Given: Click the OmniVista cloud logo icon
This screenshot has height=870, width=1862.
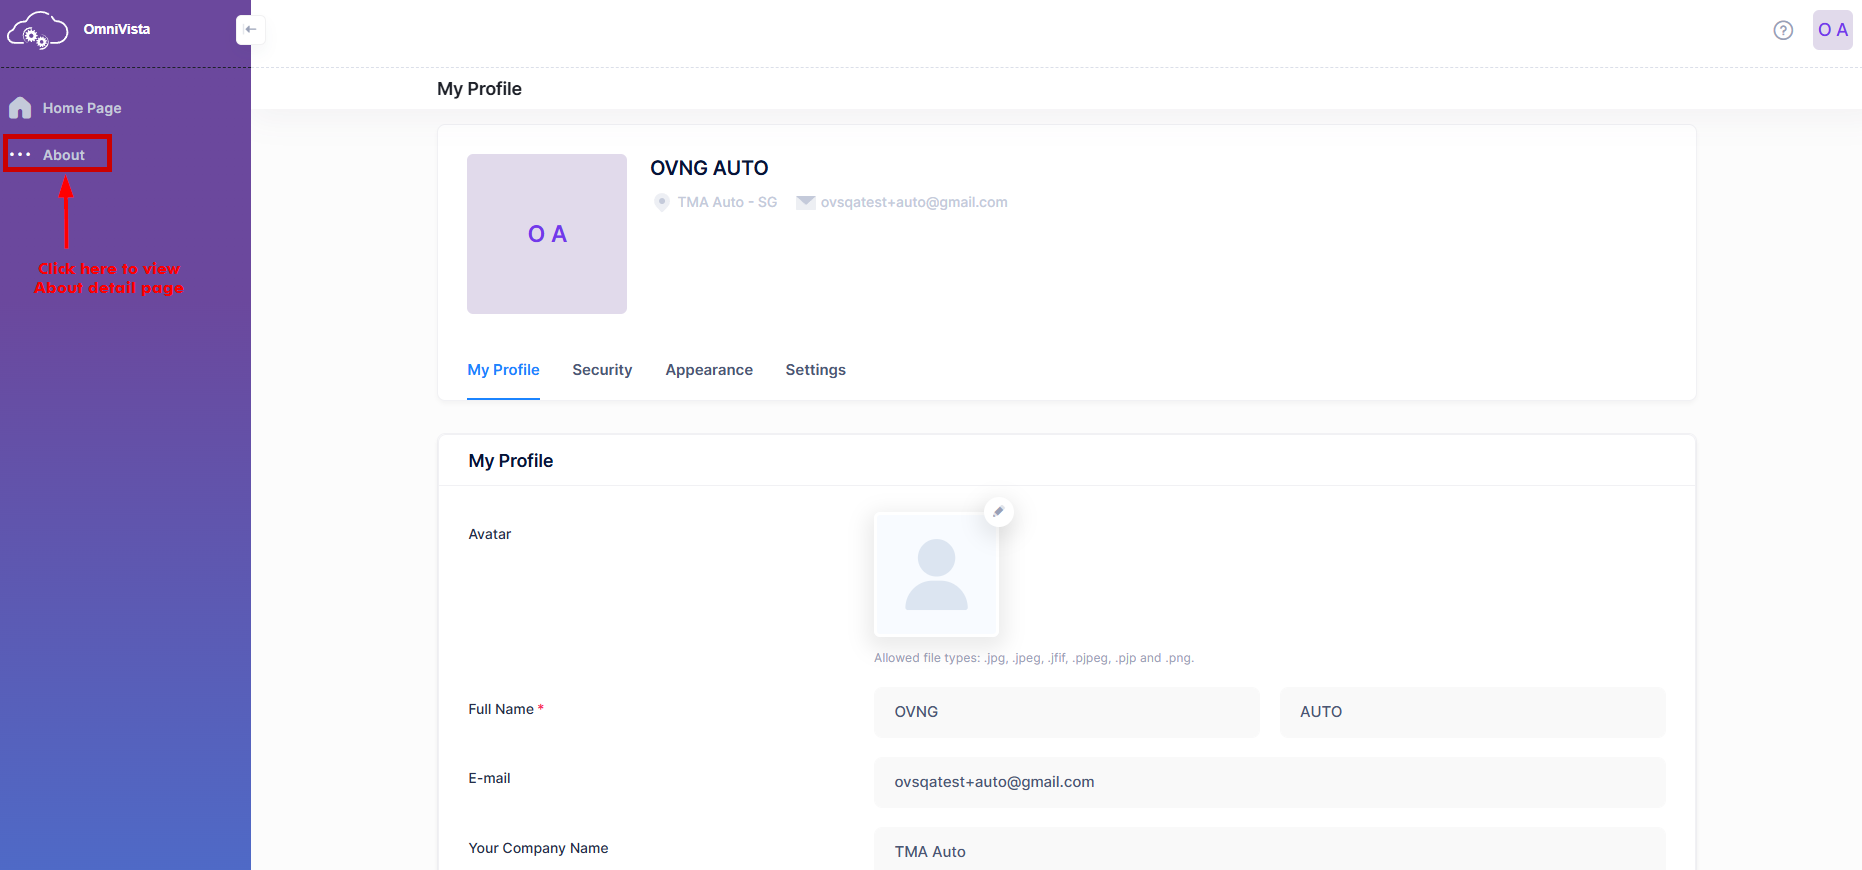Looking at the screenshot, I should point(38,30).
